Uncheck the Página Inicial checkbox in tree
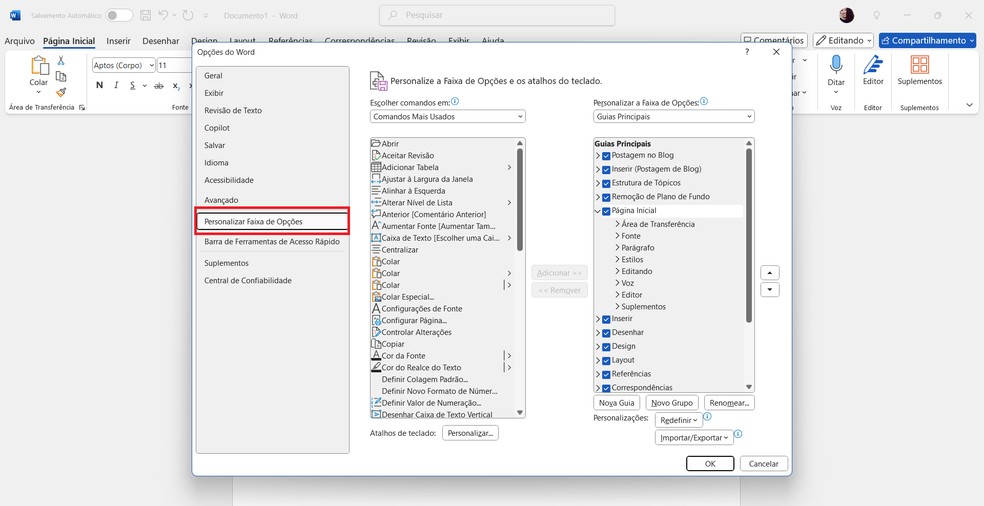The height and width of the screenshot is (506, 984). (x=606, y=212)
